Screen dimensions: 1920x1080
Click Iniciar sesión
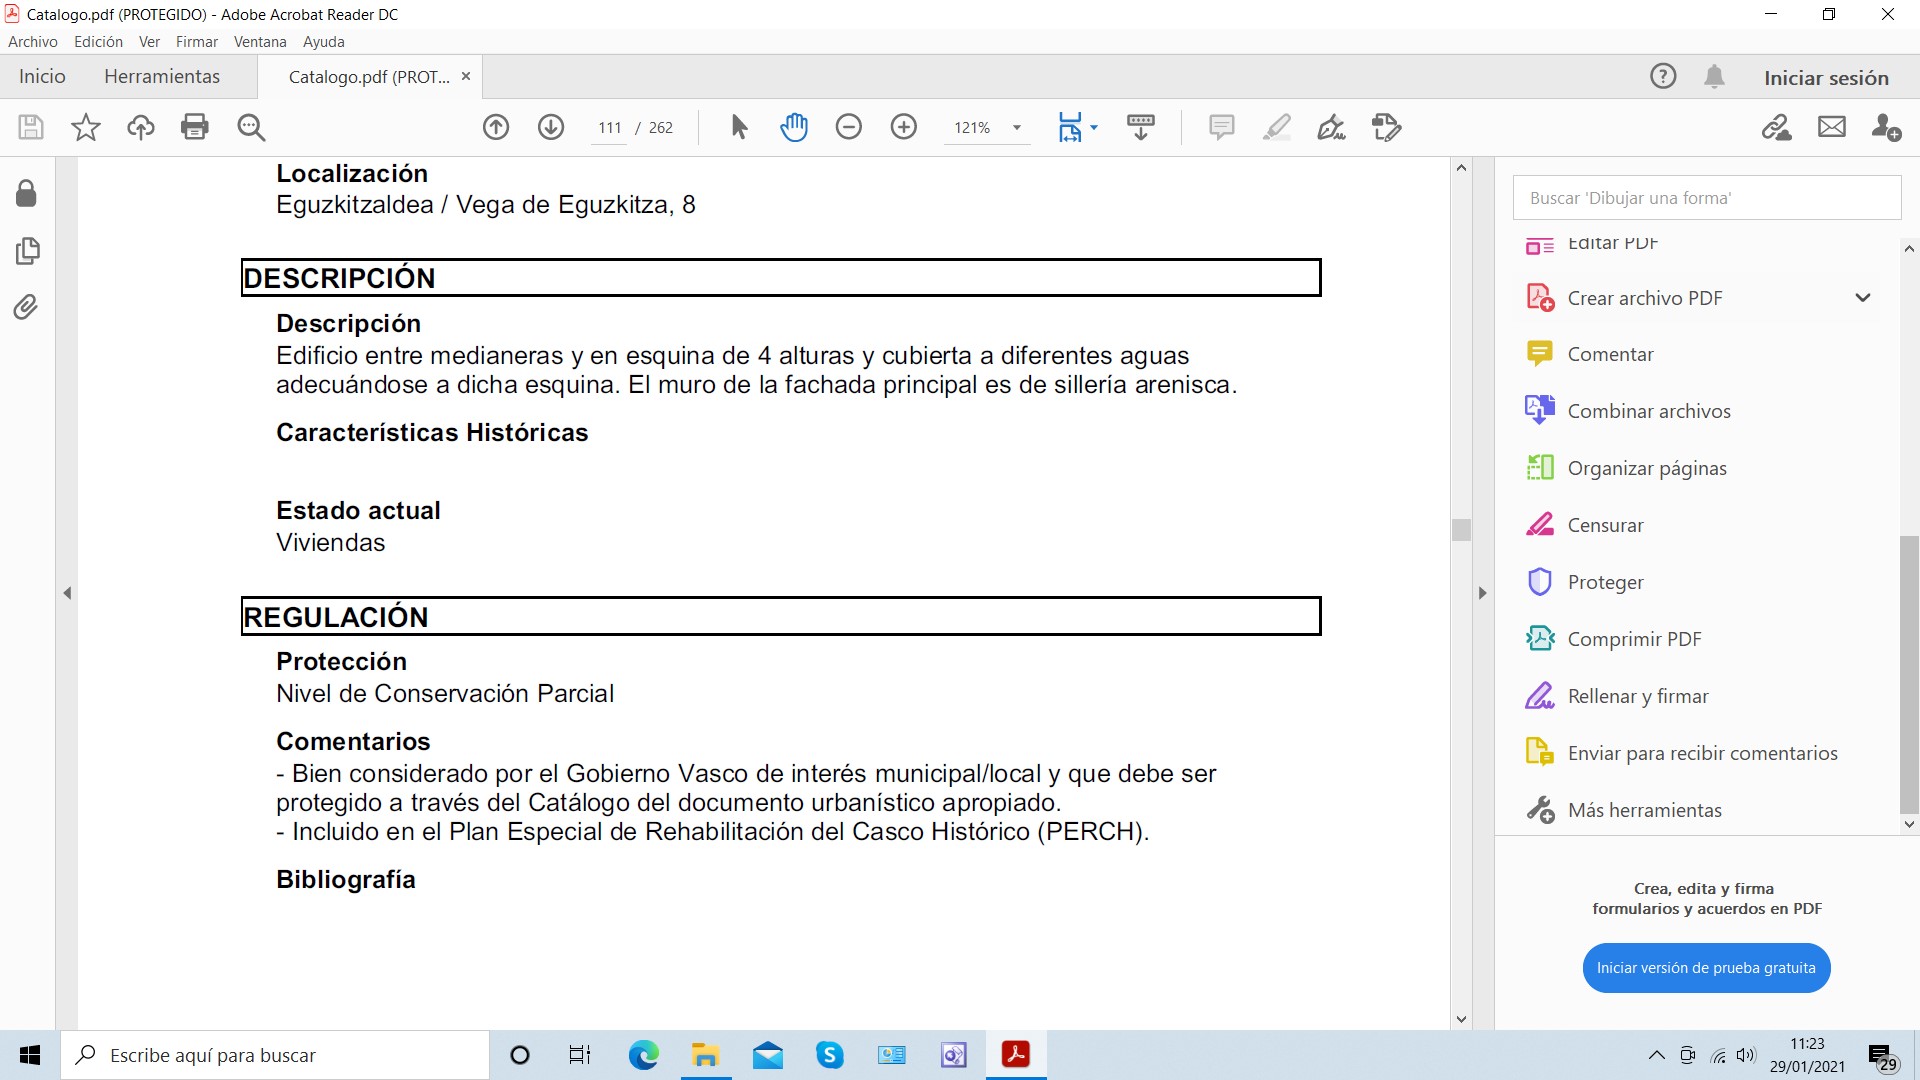pos(1826,78)
